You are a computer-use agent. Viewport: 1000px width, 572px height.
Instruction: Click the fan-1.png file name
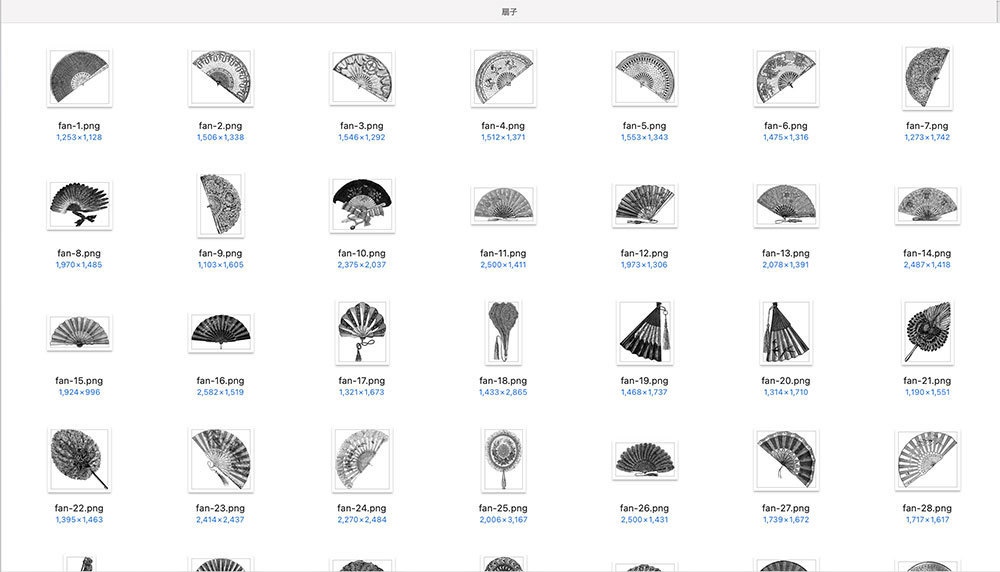(x=79, y=126)
